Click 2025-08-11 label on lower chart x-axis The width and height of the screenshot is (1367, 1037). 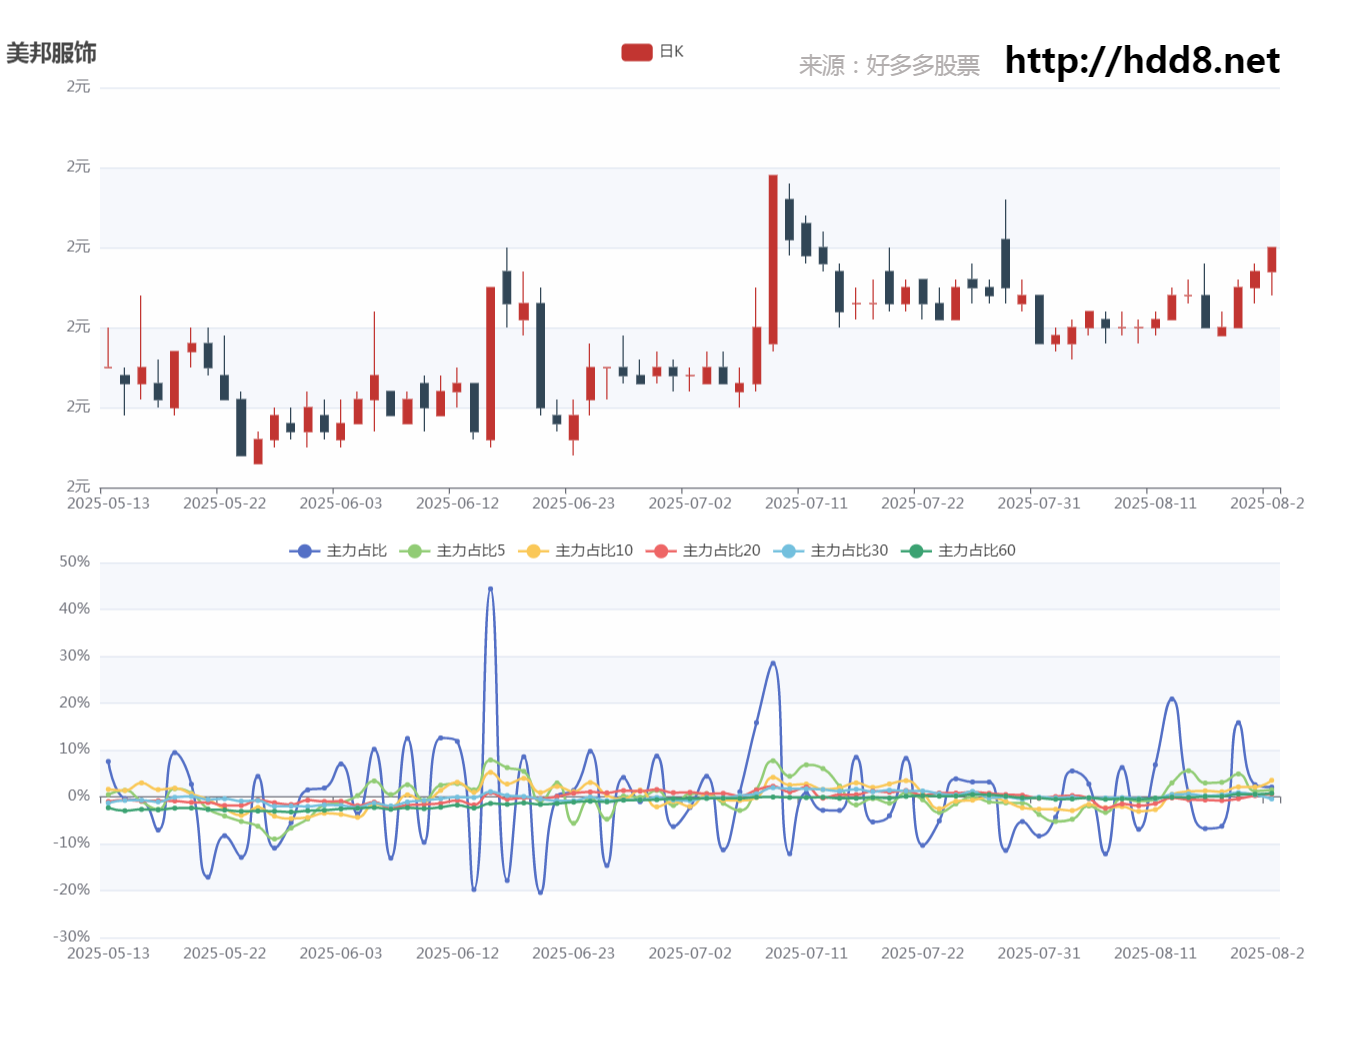(x=1155, y=953)
